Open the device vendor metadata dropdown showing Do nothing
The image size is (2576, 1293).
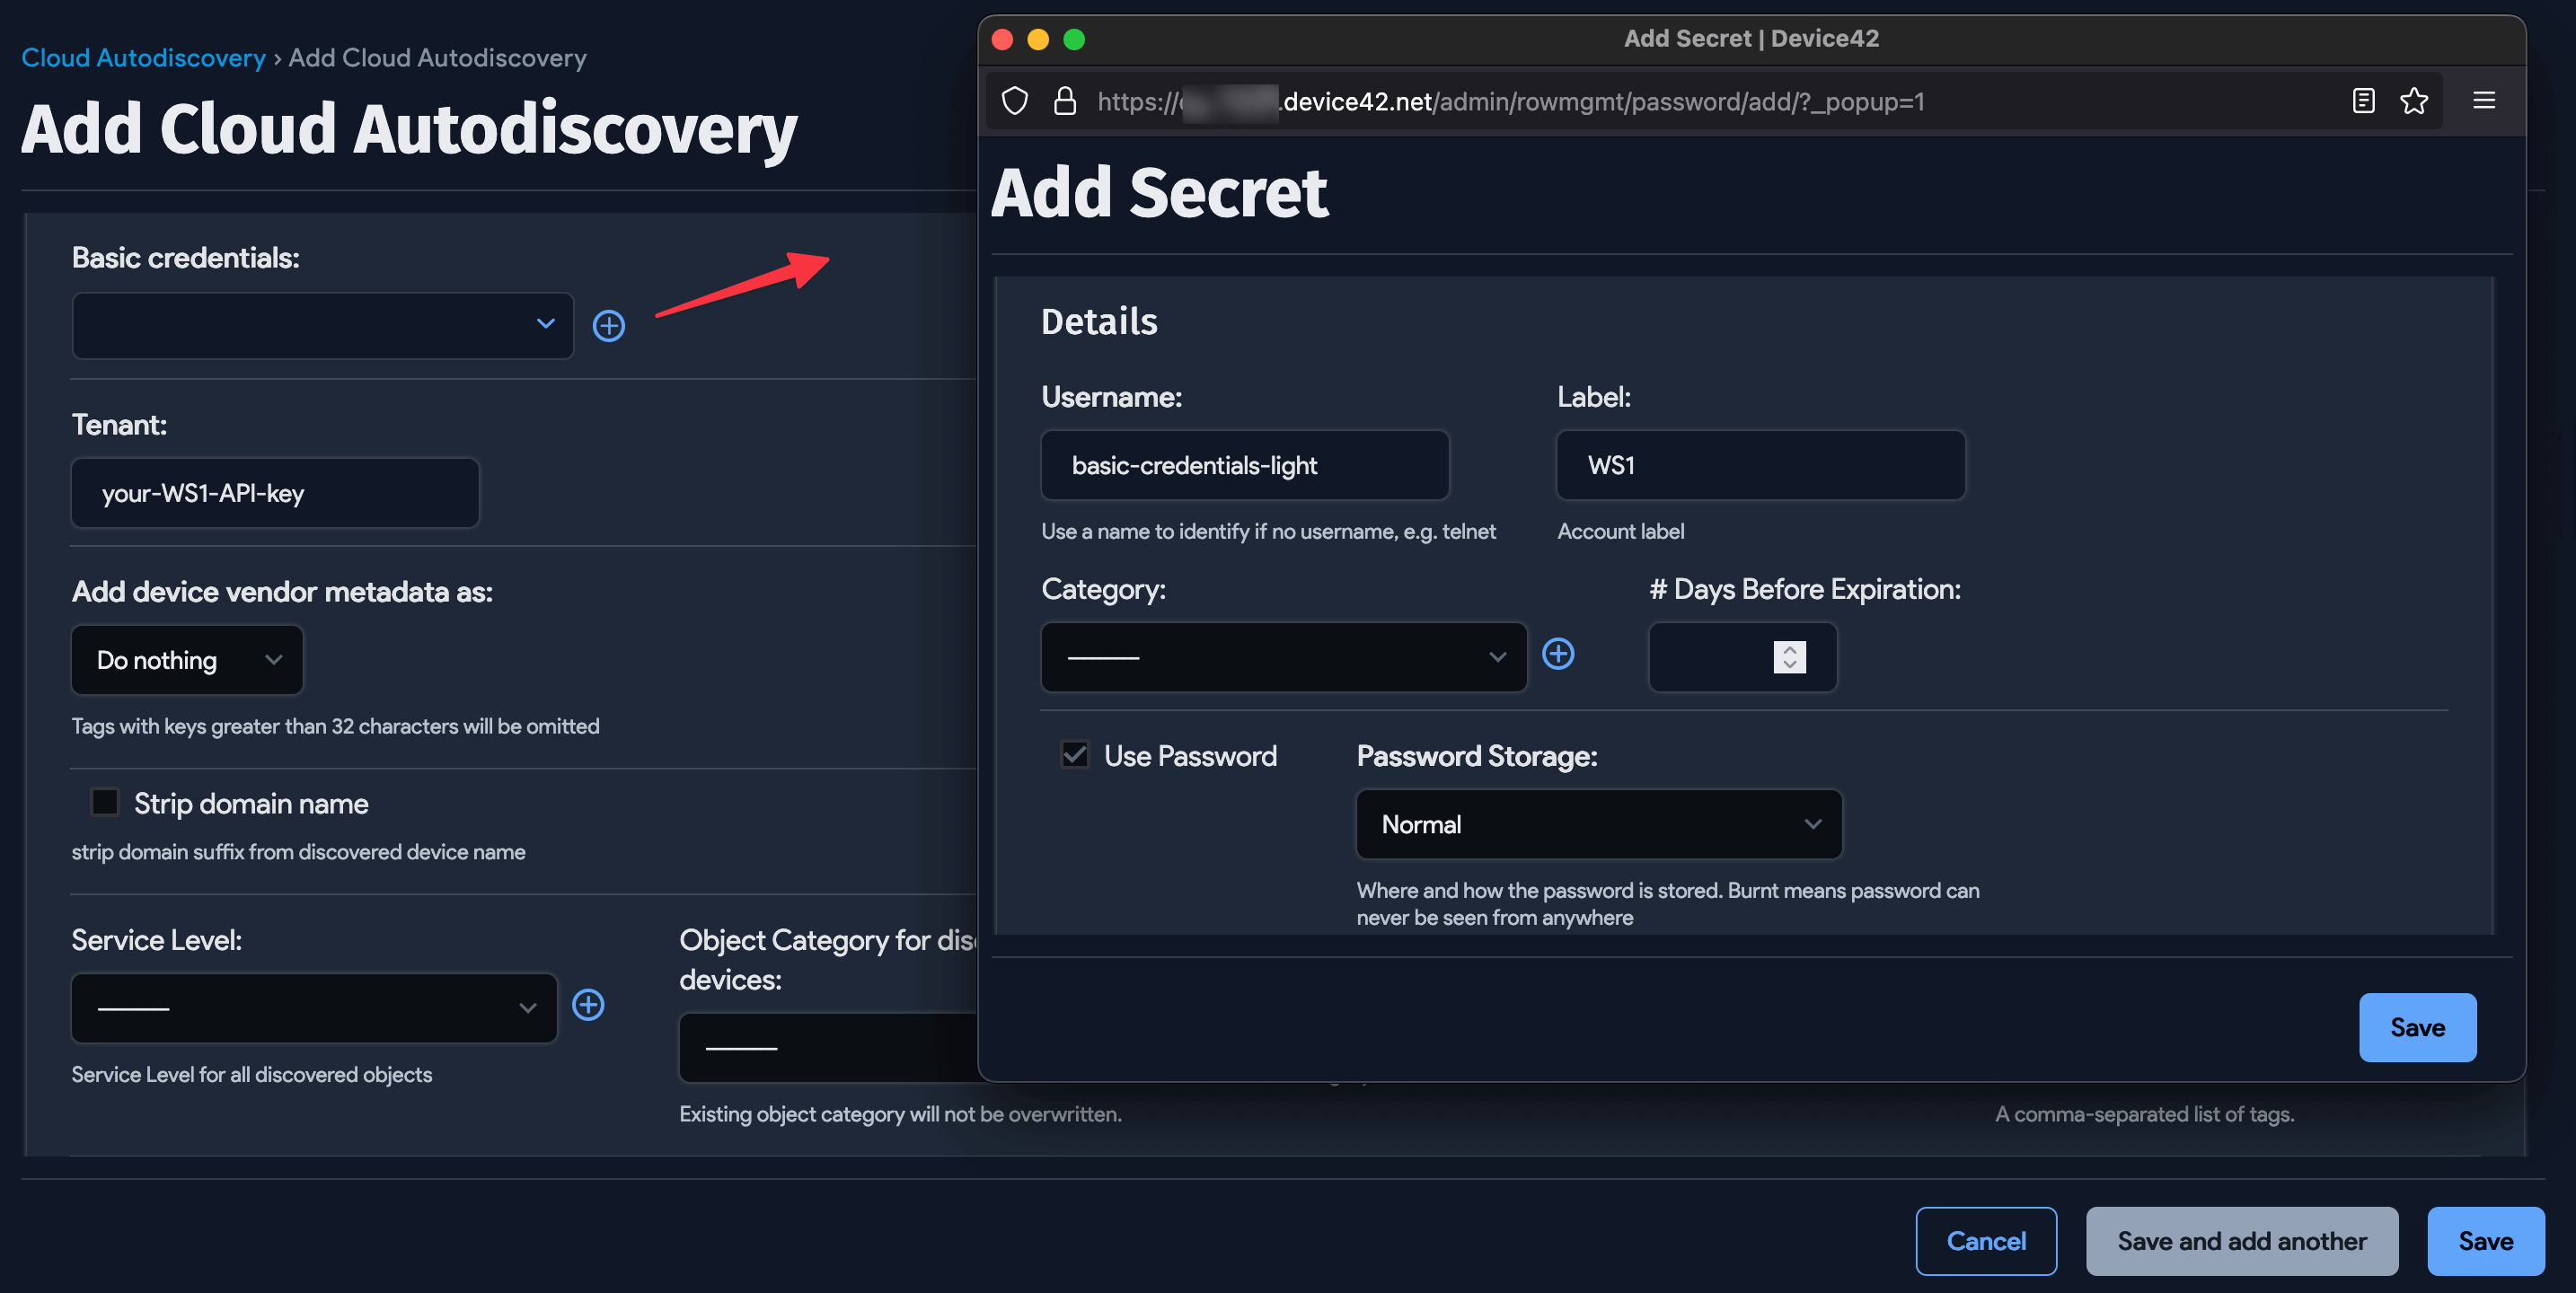pos(186,659)
